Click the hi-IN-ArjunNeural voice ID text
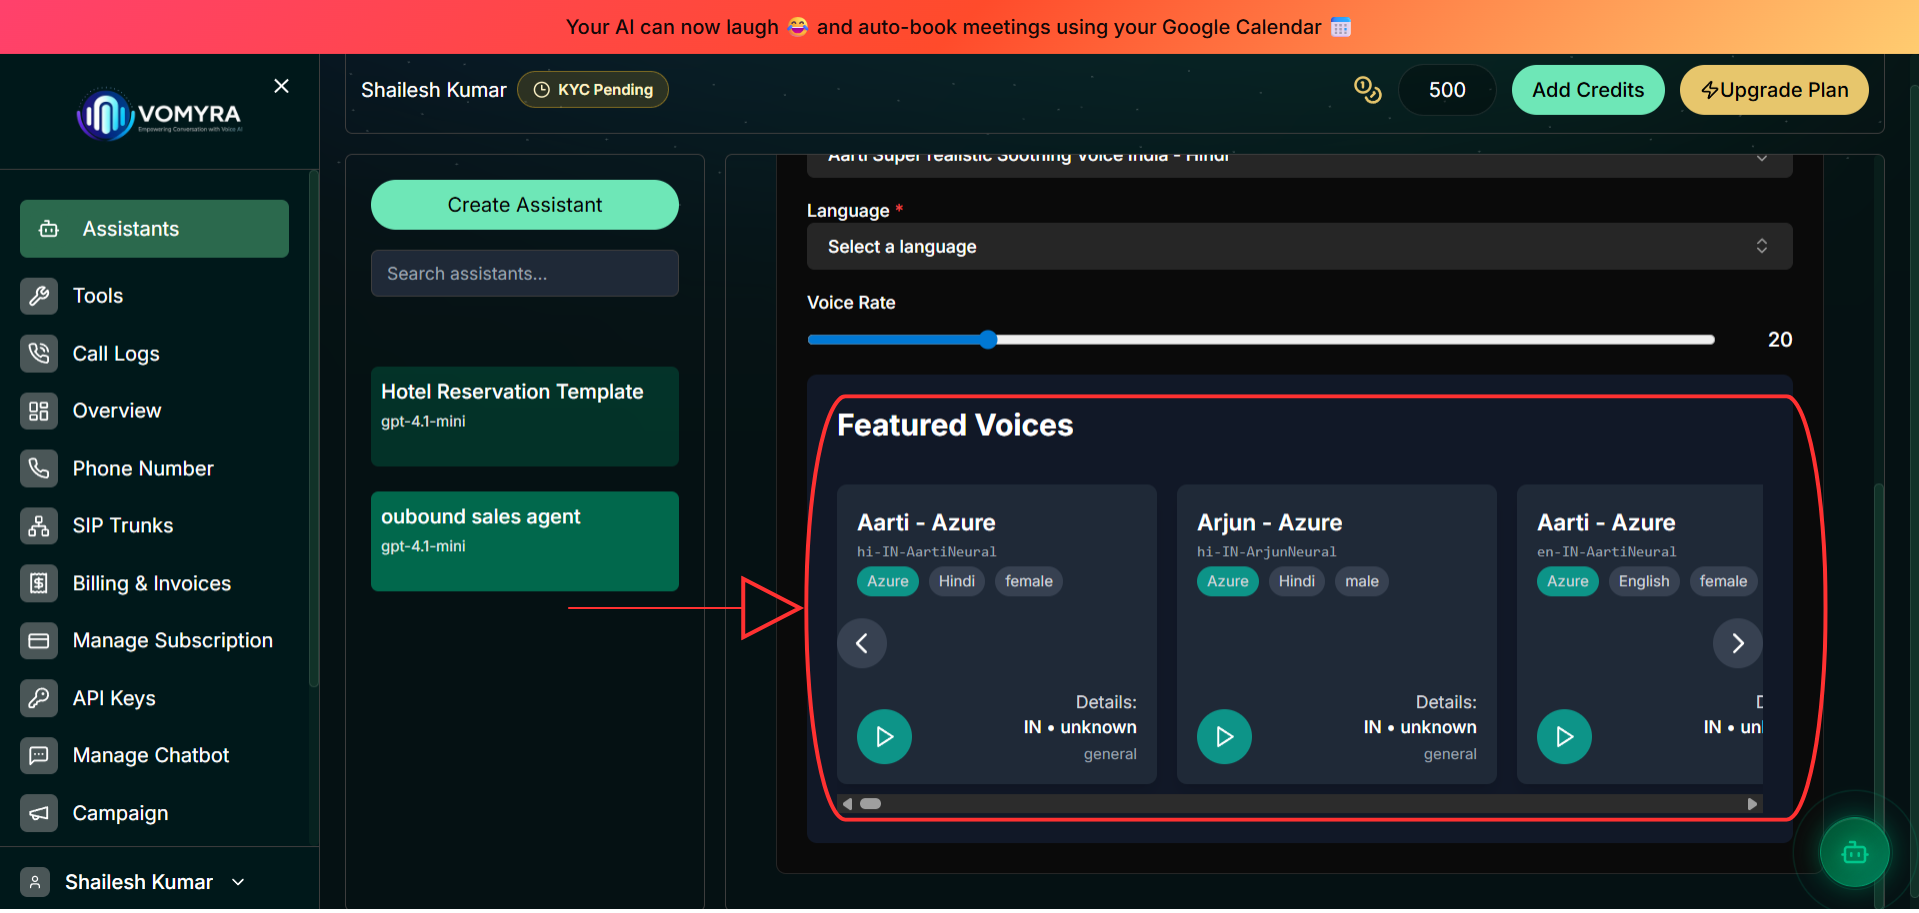Screen dimensions: 1919x913 click(x=1266, y=552)
